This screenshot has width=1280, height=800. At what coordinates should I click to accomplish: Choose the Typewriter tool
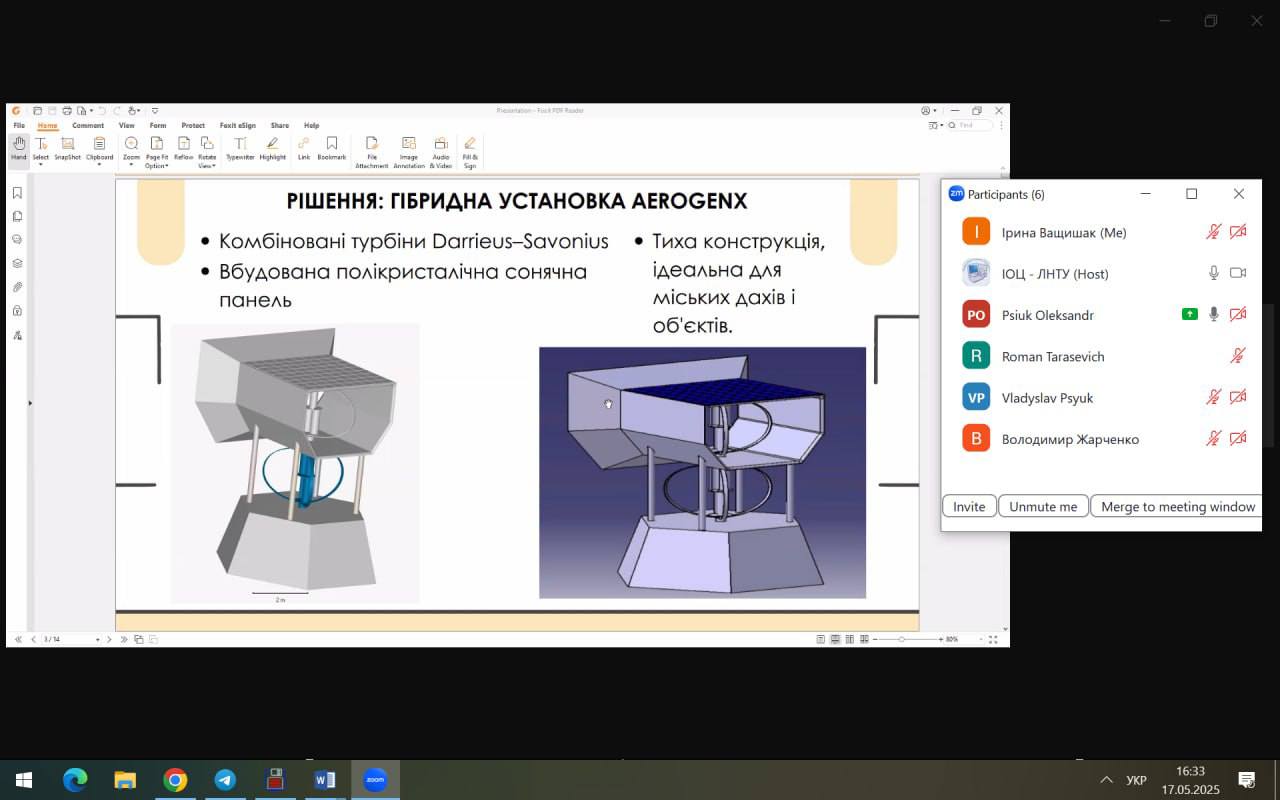click(240, 149)
